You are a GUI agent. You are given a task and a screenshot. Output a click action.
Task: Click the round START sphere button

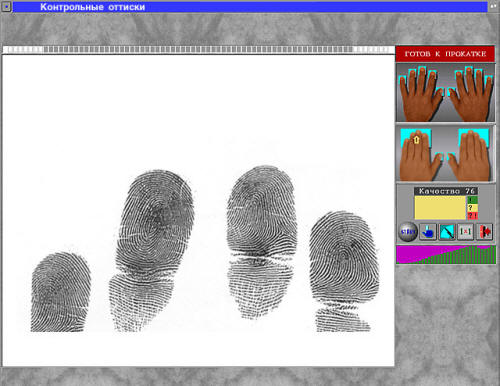click(x=408, y=232)
